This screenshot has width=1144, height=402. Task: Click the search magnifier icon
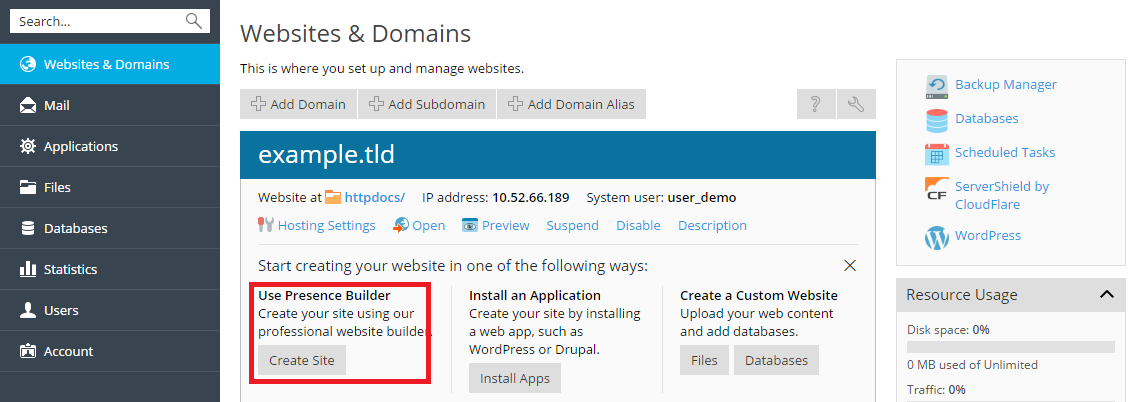(x=193, y=21)
